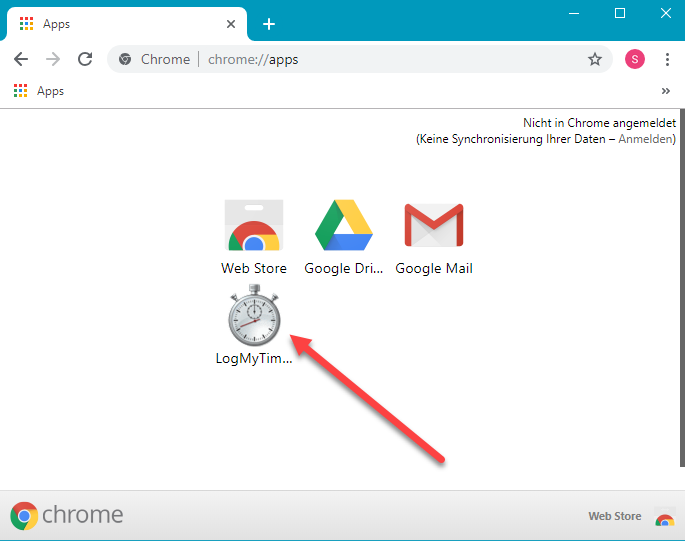The height and width of the screenshot is (541, 685).
Task: Open the Web Store app icon
Action: coord(254,225)
